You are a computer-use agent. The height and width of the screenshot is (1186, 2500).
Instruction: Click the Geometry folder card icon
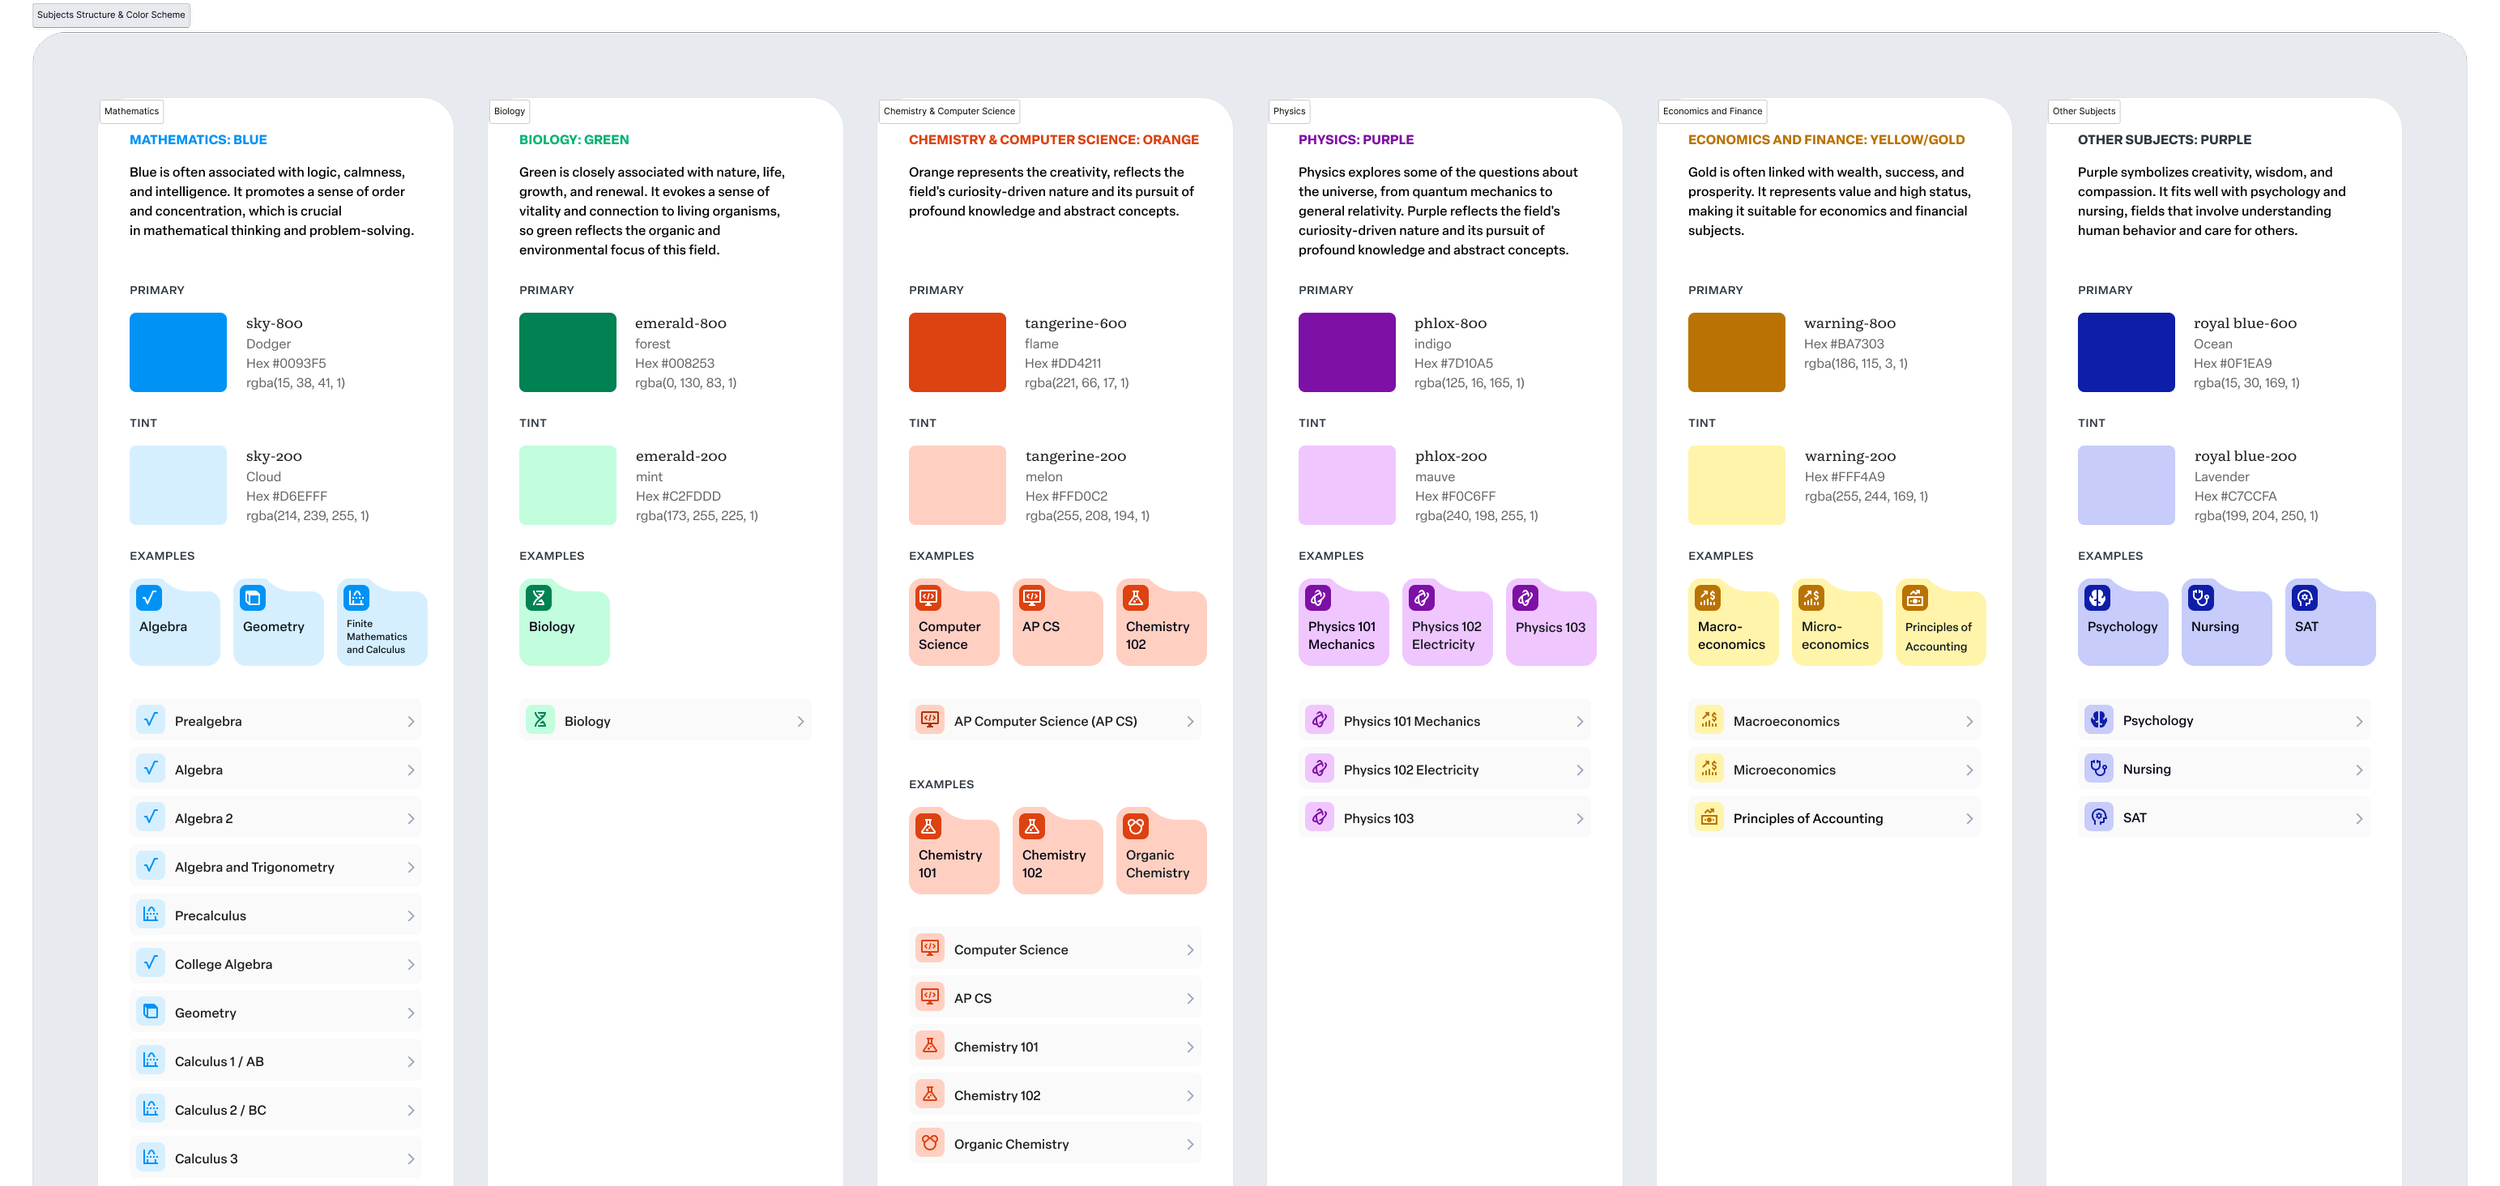coord(253,598)
